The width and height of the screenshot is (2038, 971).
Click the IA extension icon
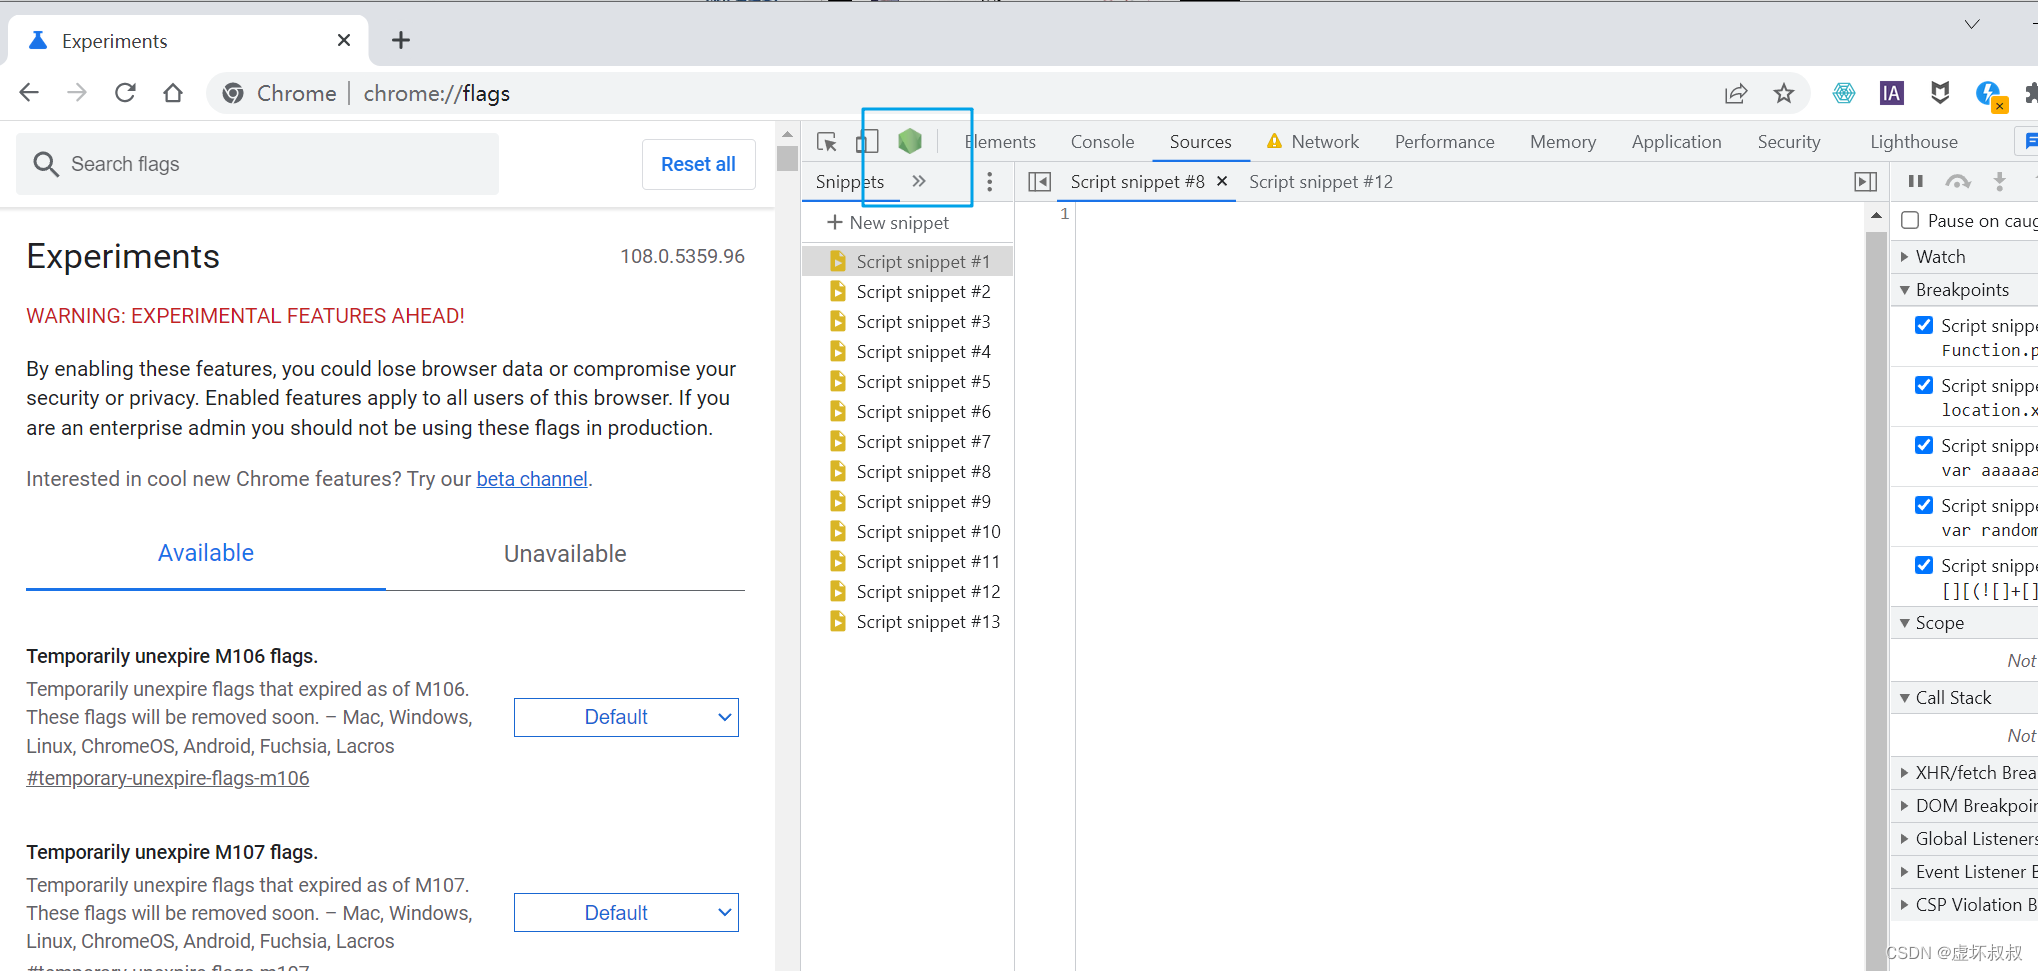[x=1892, y=93]
